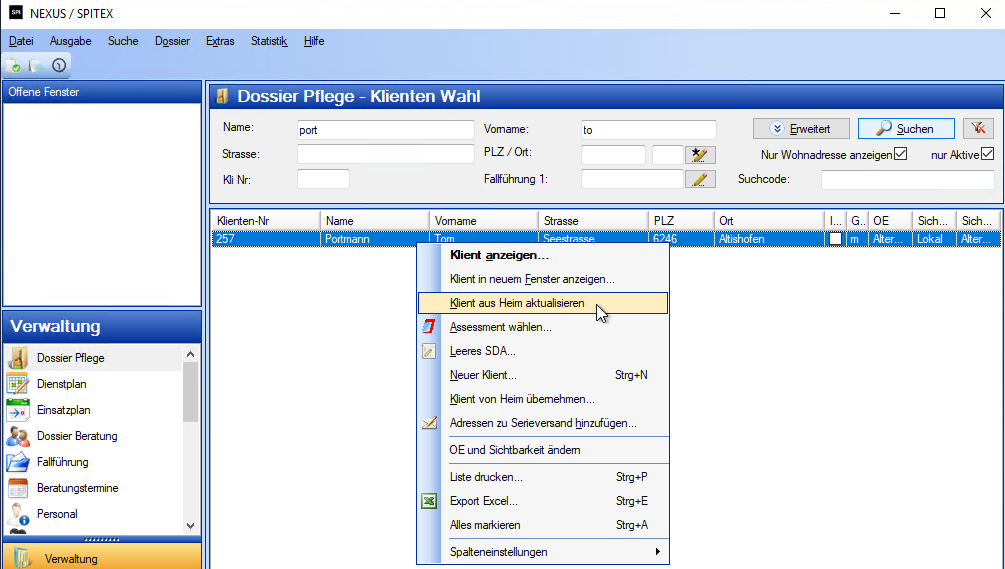
Task: Choose Klient aus Heim aktualisieren
Action: coord(517,303)
